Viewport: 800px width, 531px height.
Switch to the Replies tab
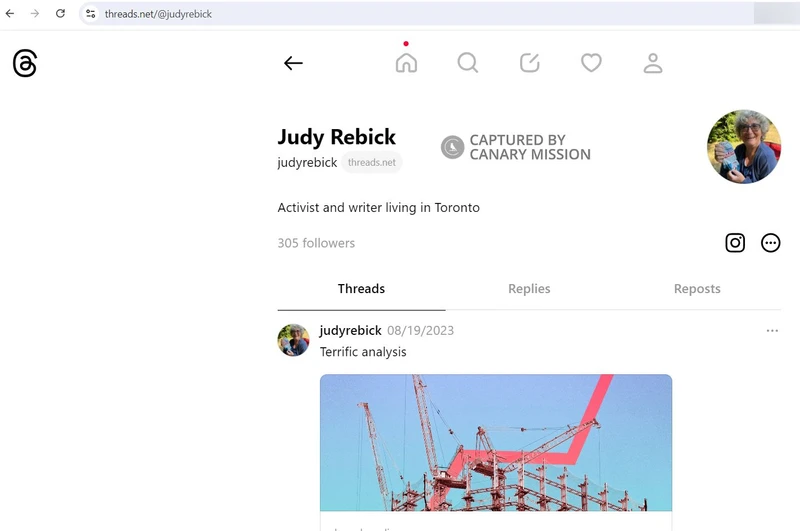[x=529, y=289]
